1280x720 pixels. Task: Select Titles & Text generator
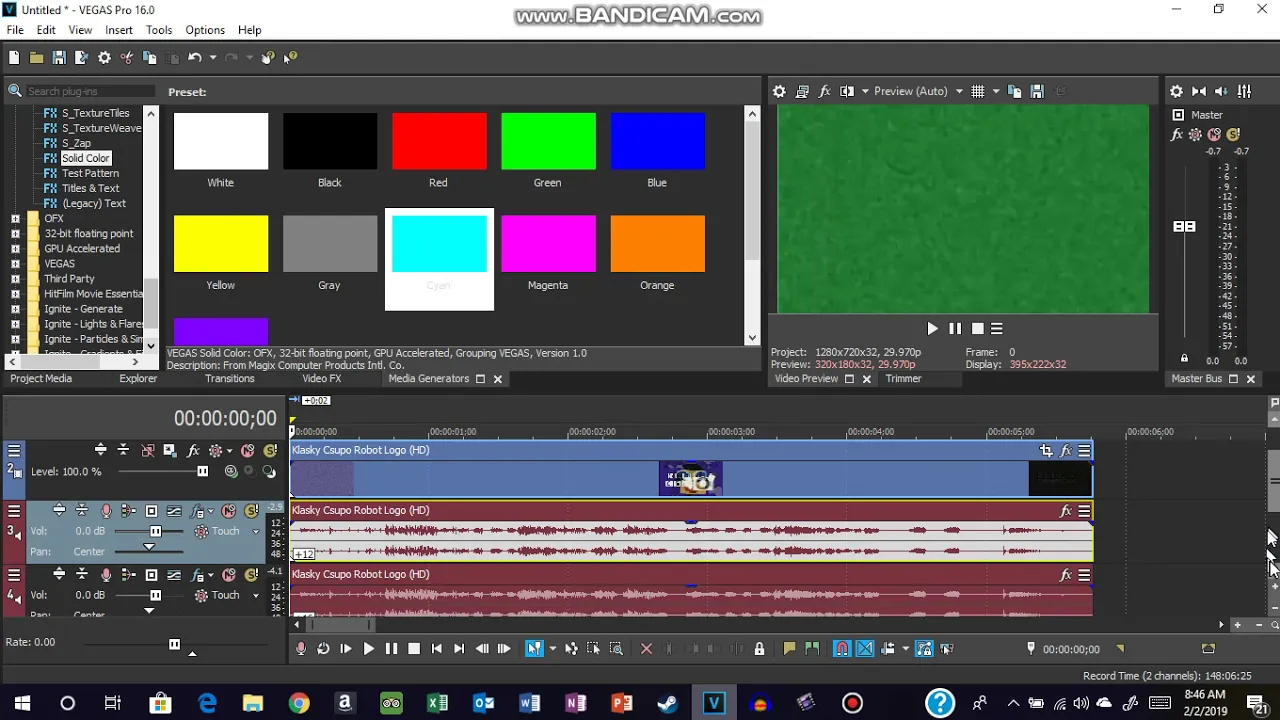tap(90, 188)
